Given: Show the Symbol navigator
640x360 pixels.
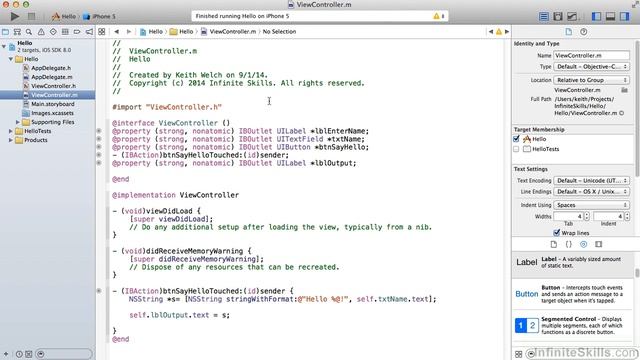Looking at the screenshot, I should click(x=17, y=31).
